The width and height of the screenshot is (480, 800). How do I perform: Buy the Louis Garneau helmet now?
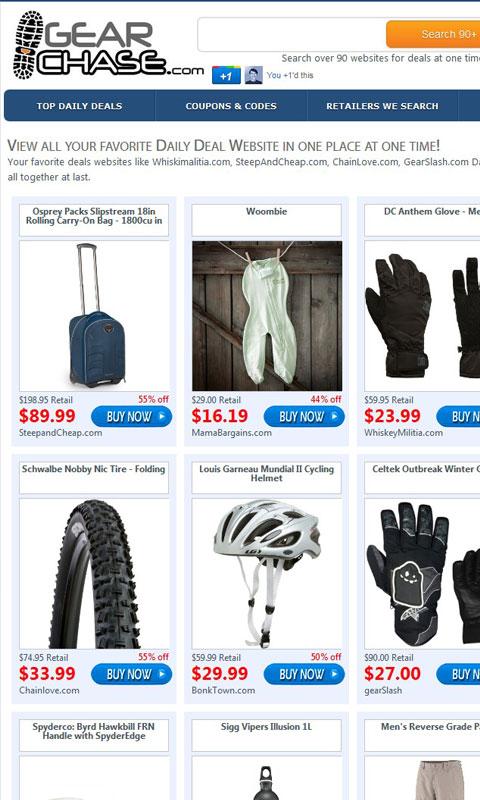(304, 674)
